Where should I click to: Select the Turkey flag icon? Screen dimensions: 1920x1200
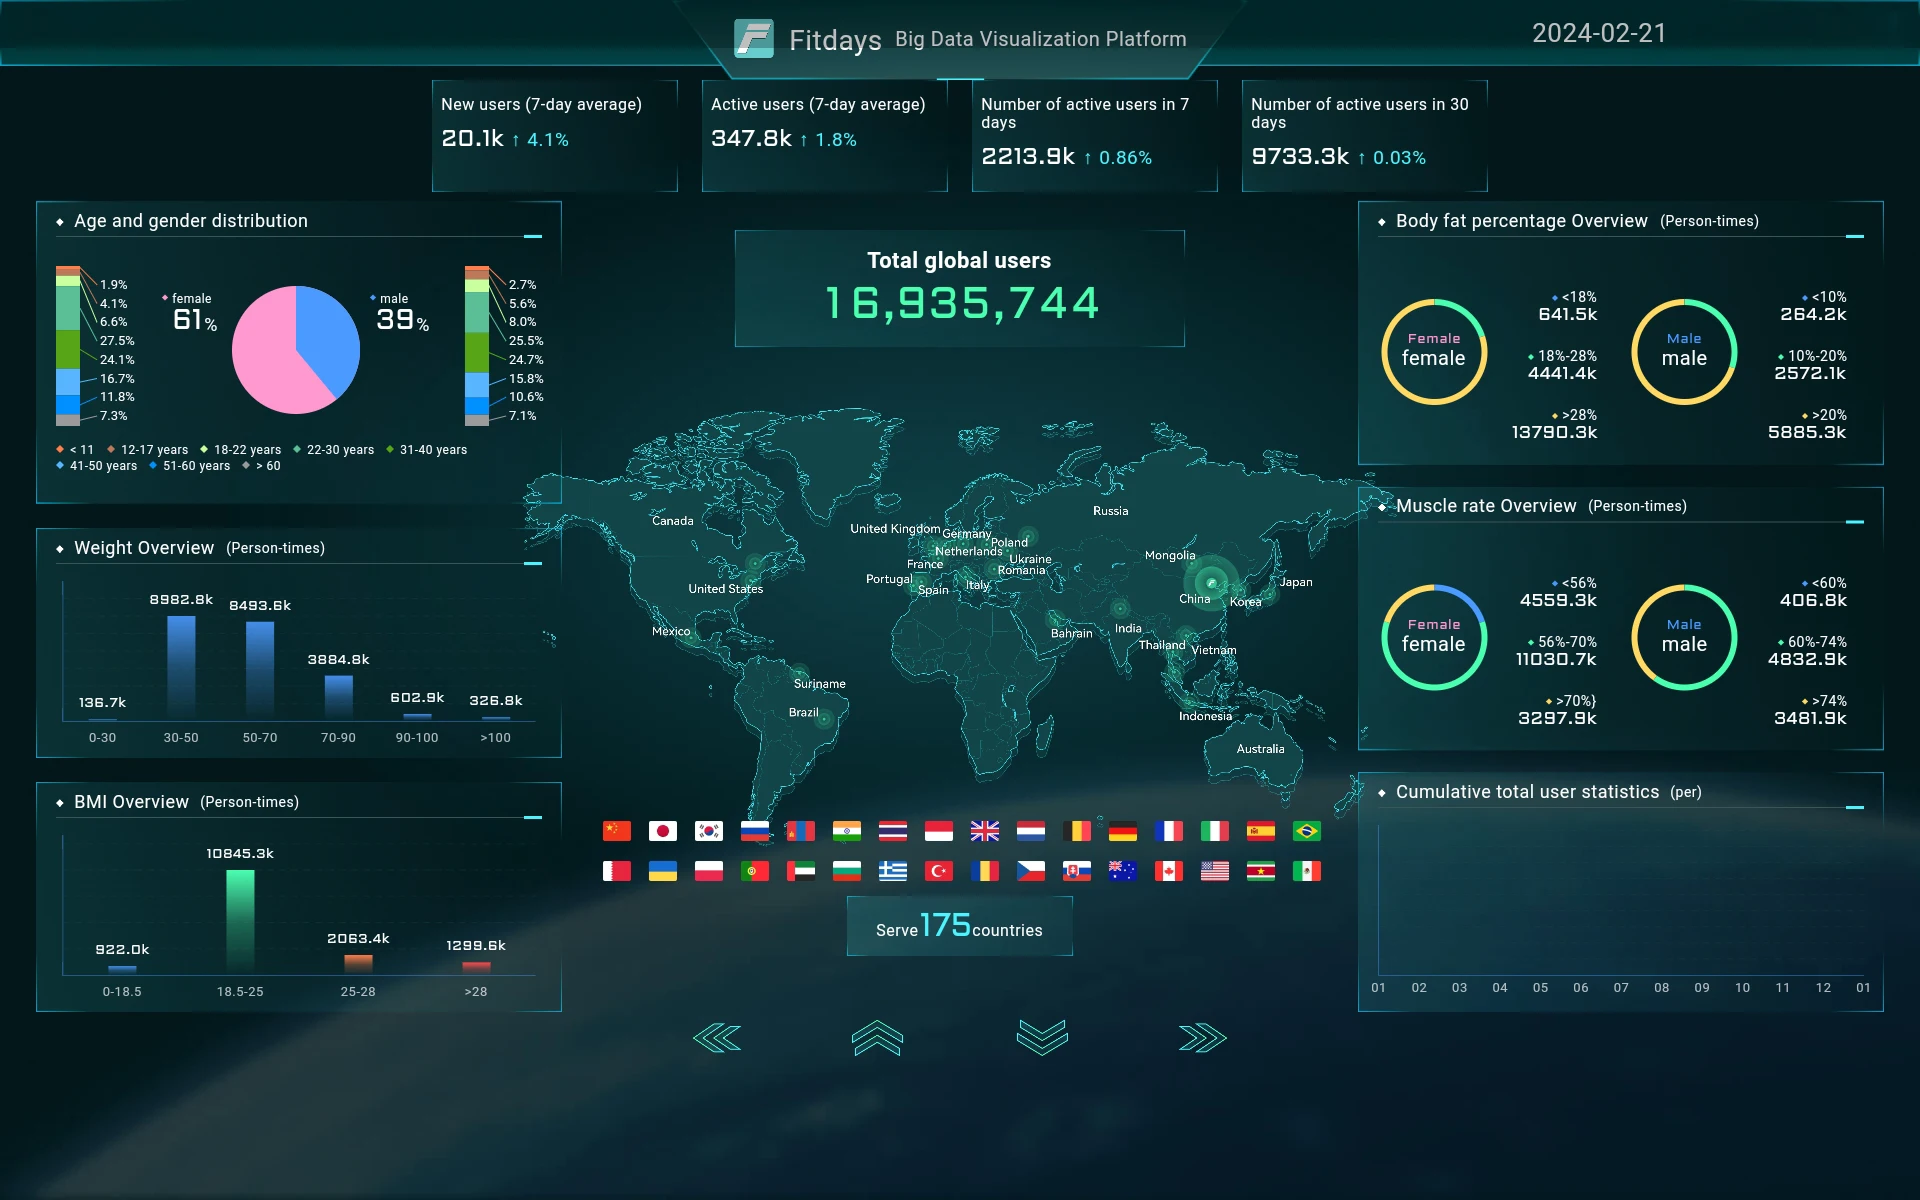click(x=938, y=871)
